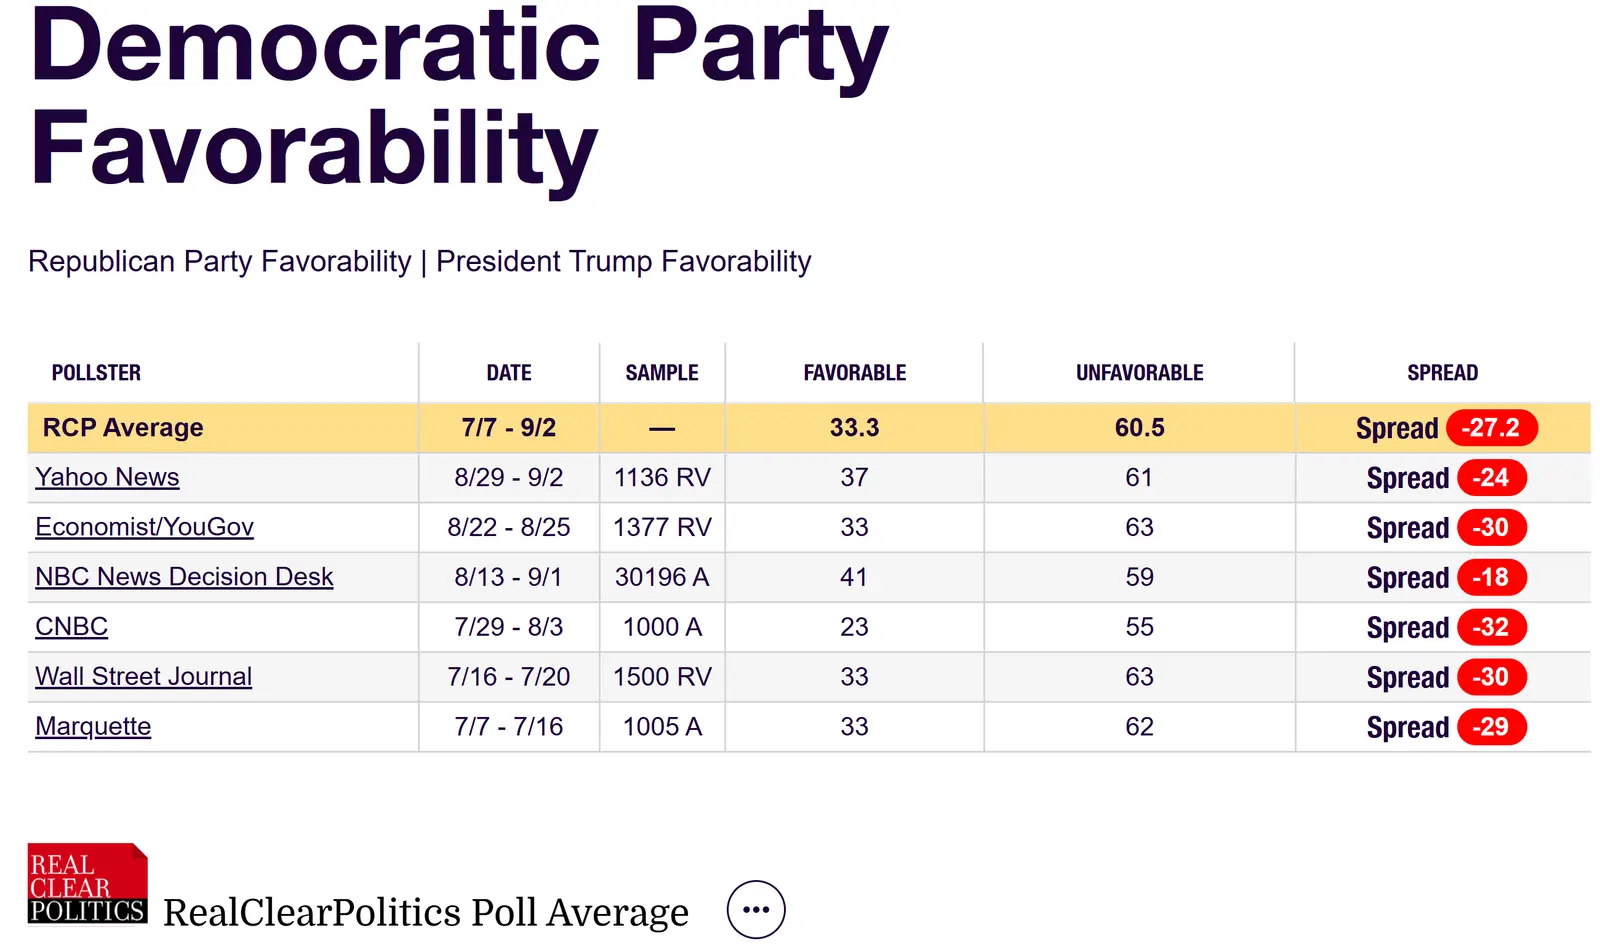This screenshot has height=949, width=1600.
Task: Click the POLLSTER column header
Action: [x=96, y=373]
